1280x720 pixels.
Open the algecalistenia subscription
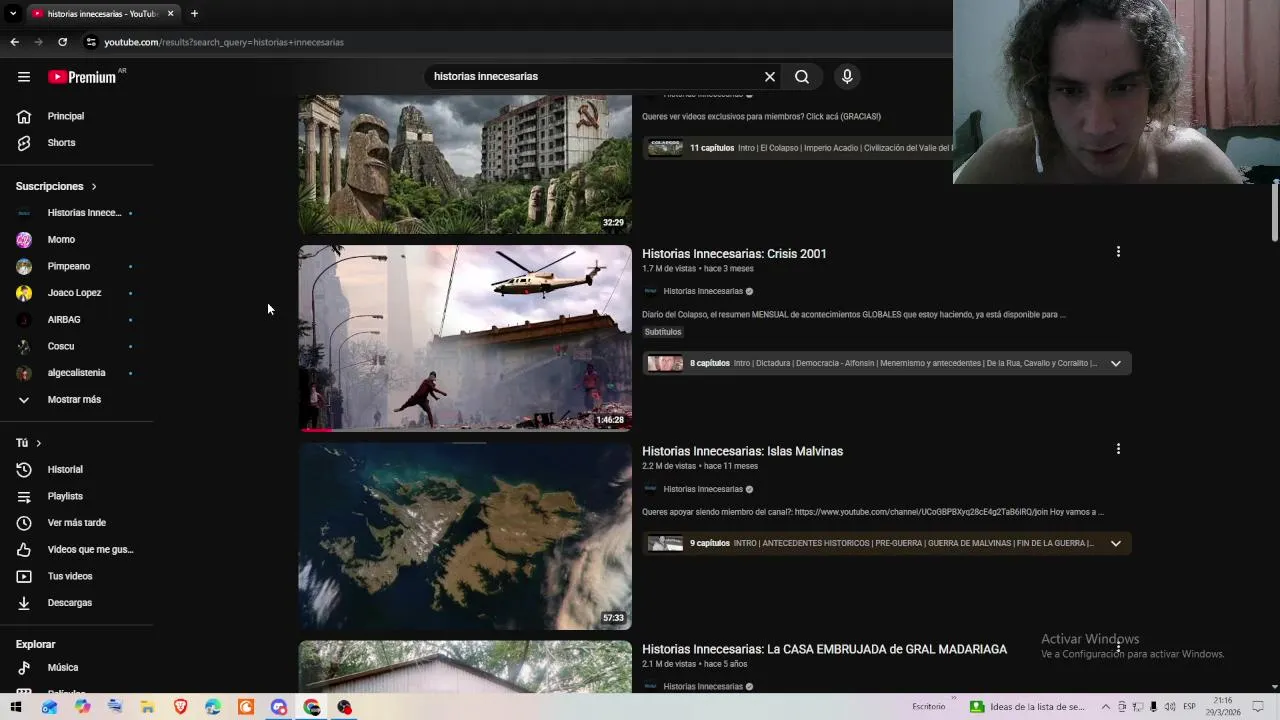[77, 373]
